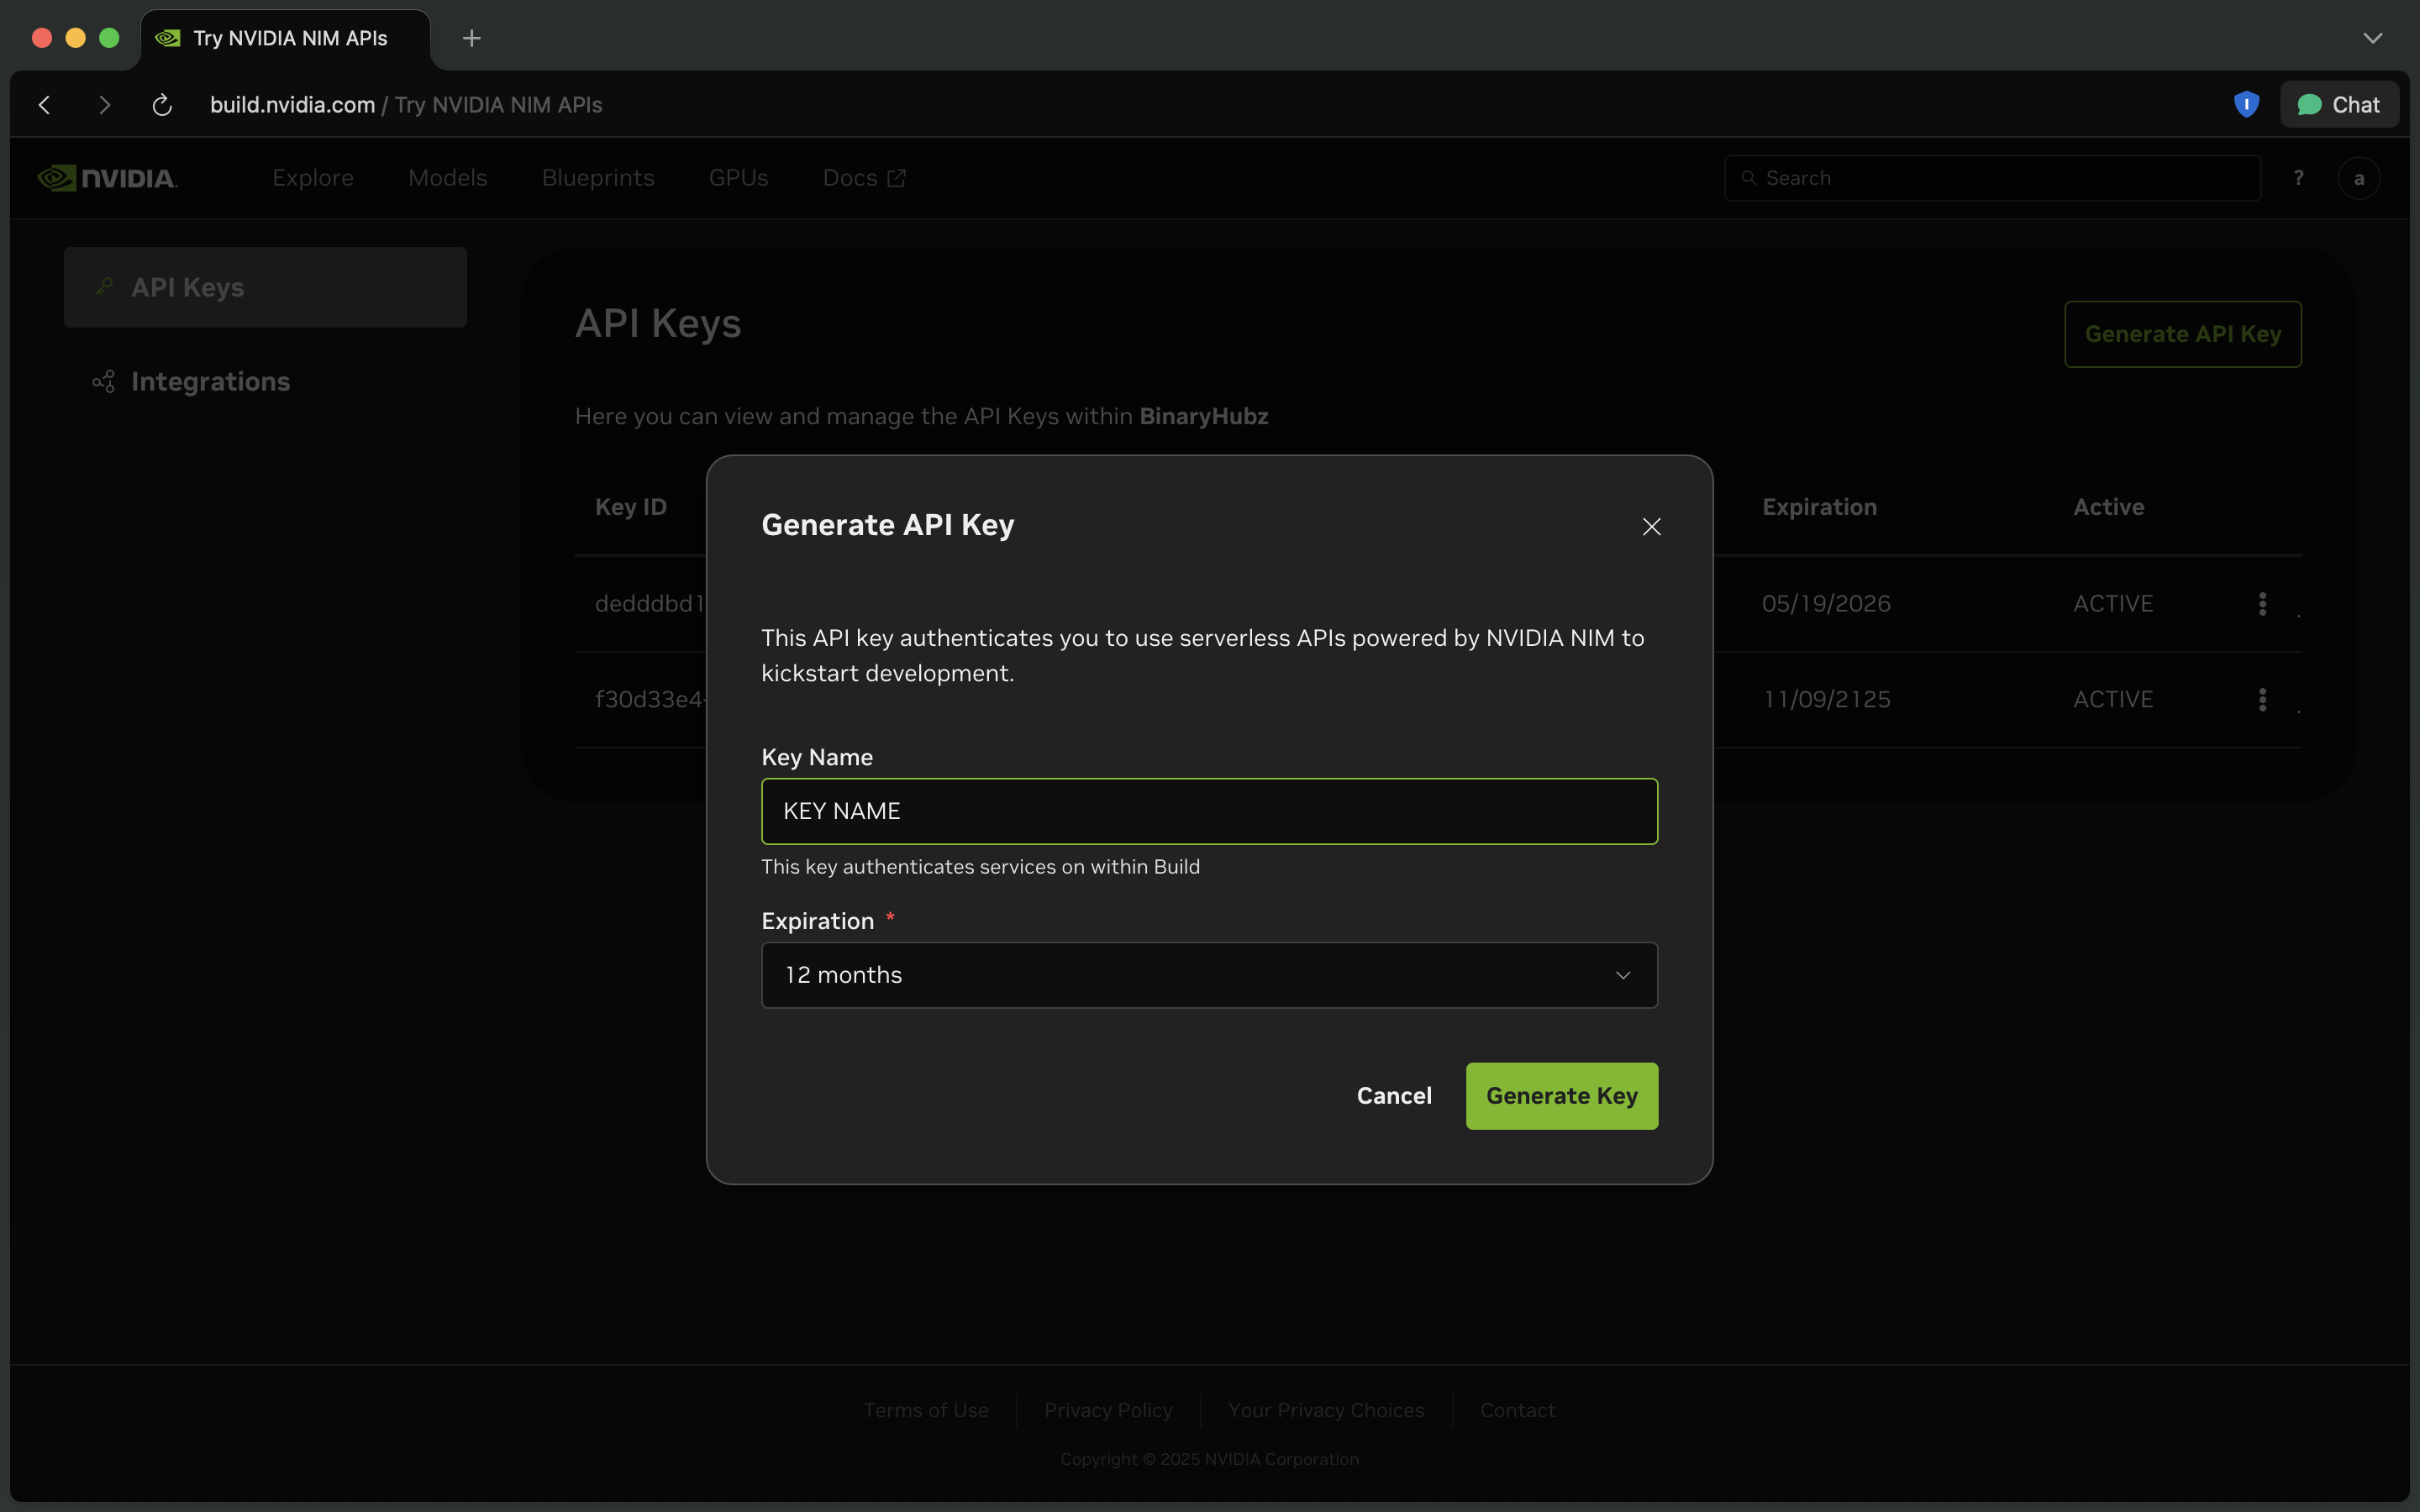
Task: Select the key icon next to API Keys
Action: [104, 286]
